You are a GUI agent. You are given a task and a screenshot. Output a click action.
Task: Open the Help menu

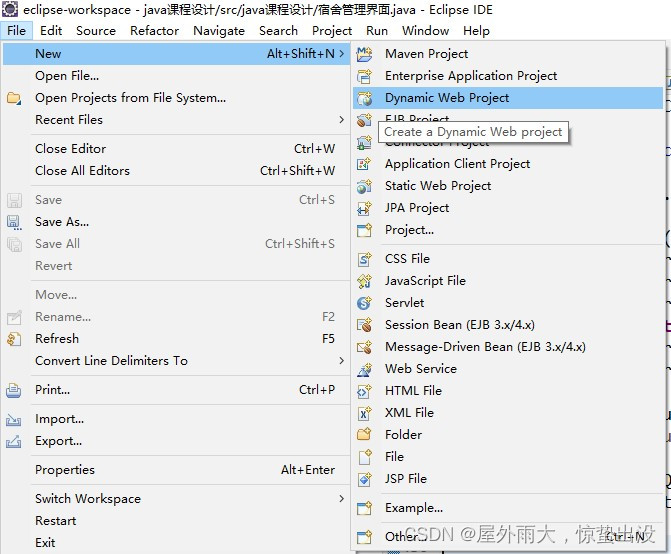(476, 31)
